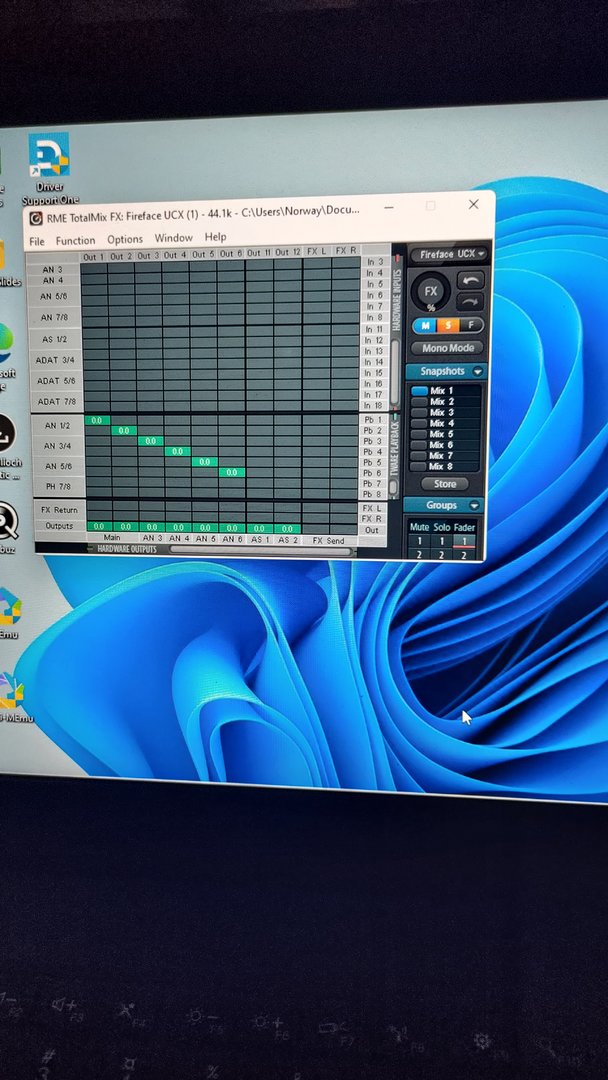Open the Options menu

125,239
